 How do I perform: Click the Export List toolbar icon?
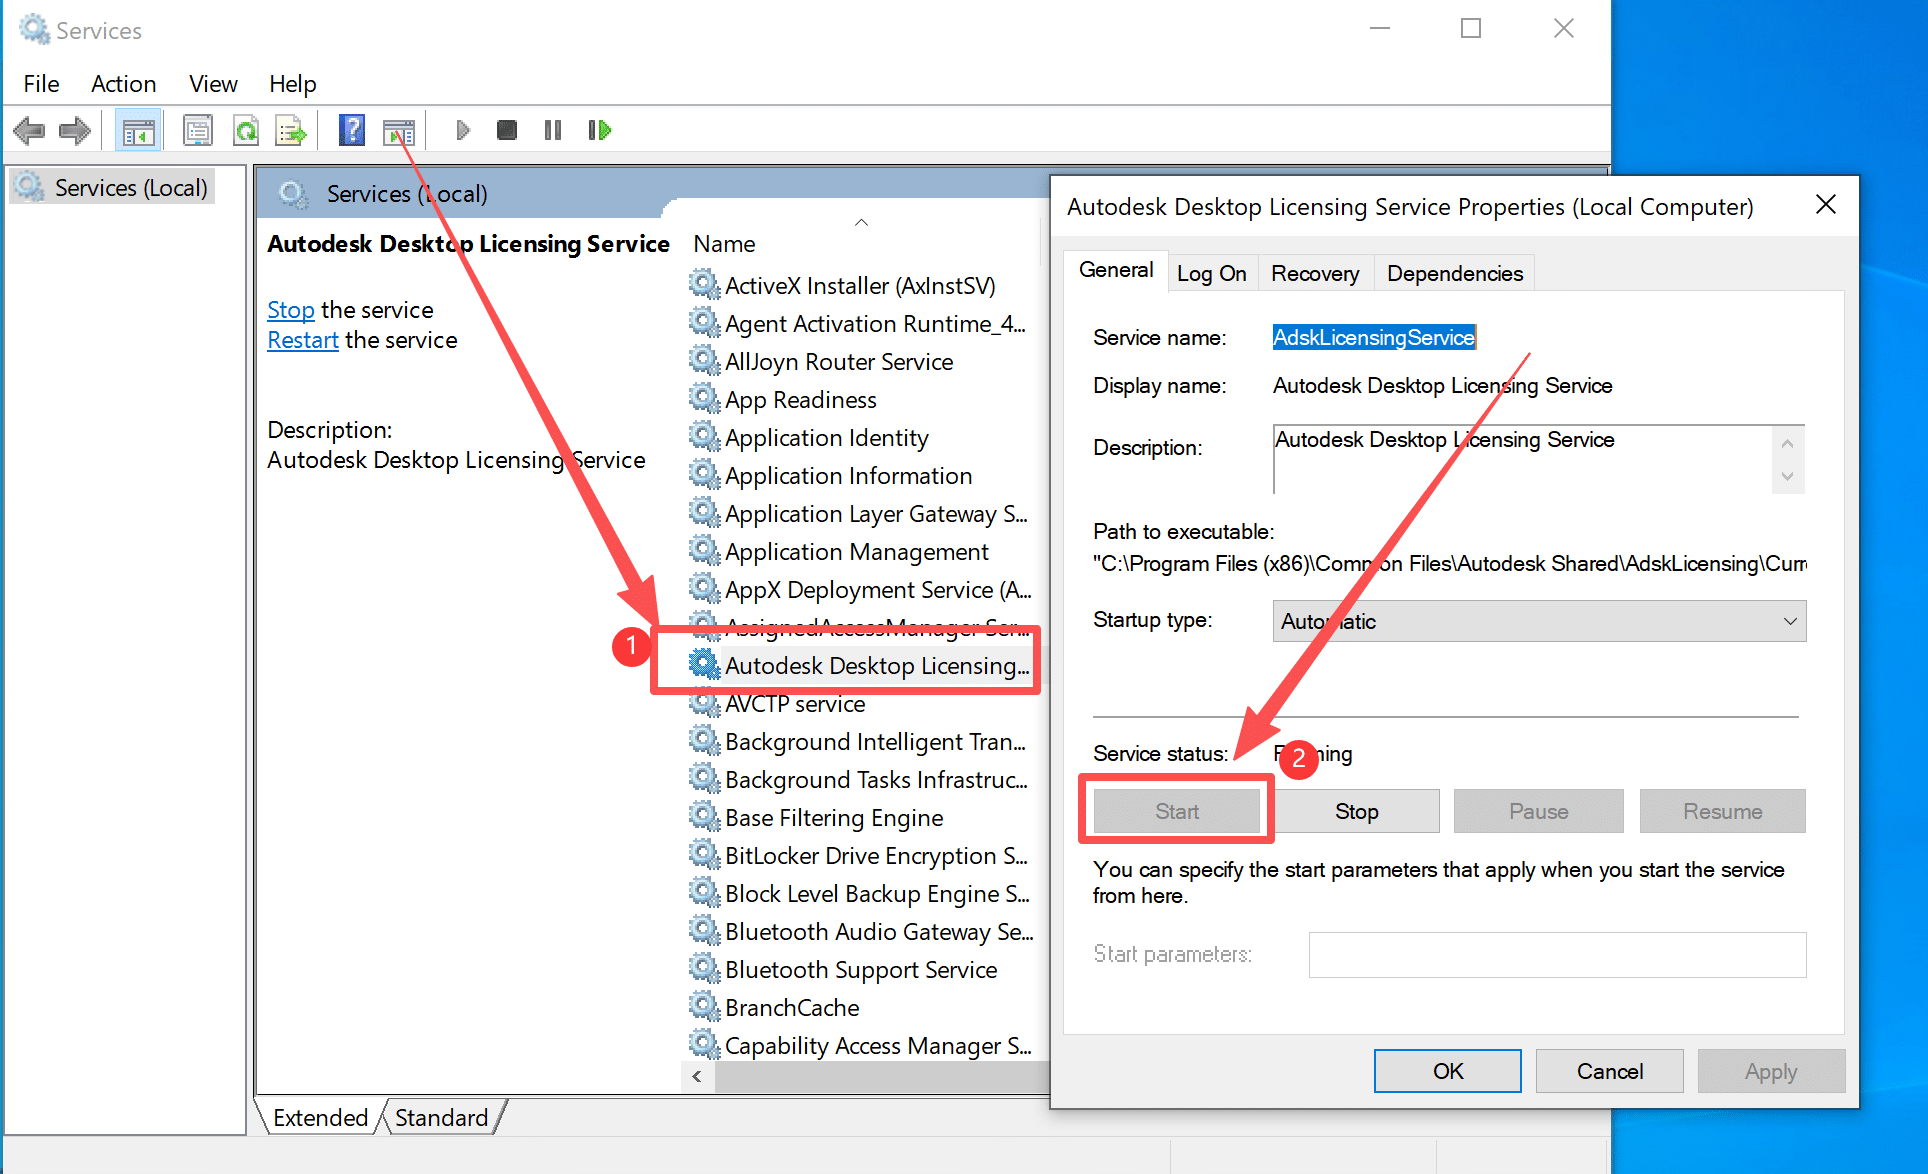coord(291,130)
